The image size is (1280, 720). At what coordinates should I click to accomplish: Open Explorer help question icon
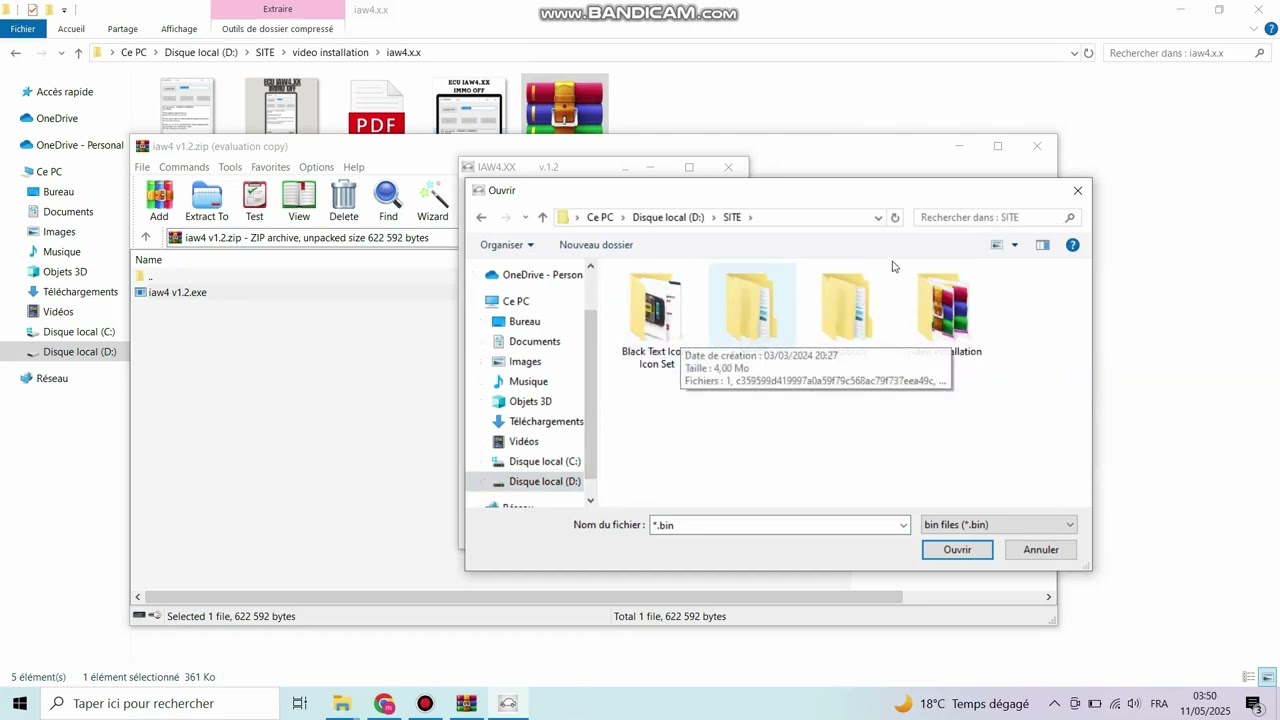tap(1271, 29)
